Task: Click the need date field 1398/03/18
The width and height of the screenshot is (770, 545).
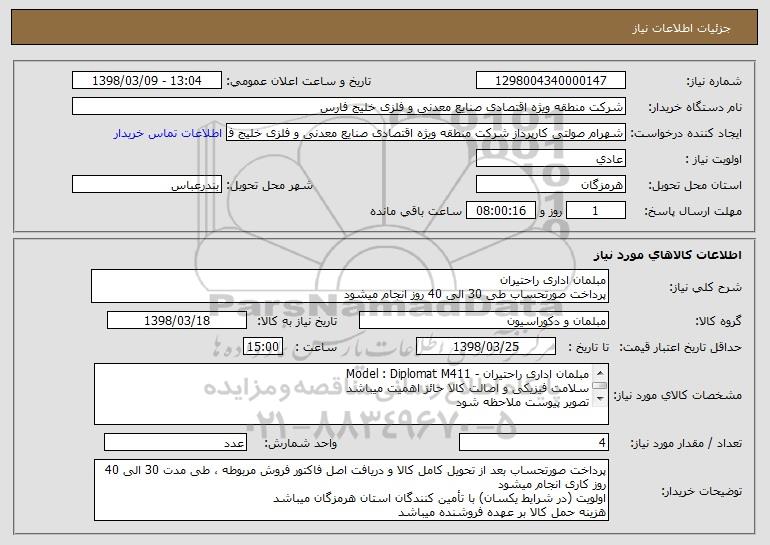Action: tap(177, 320)
